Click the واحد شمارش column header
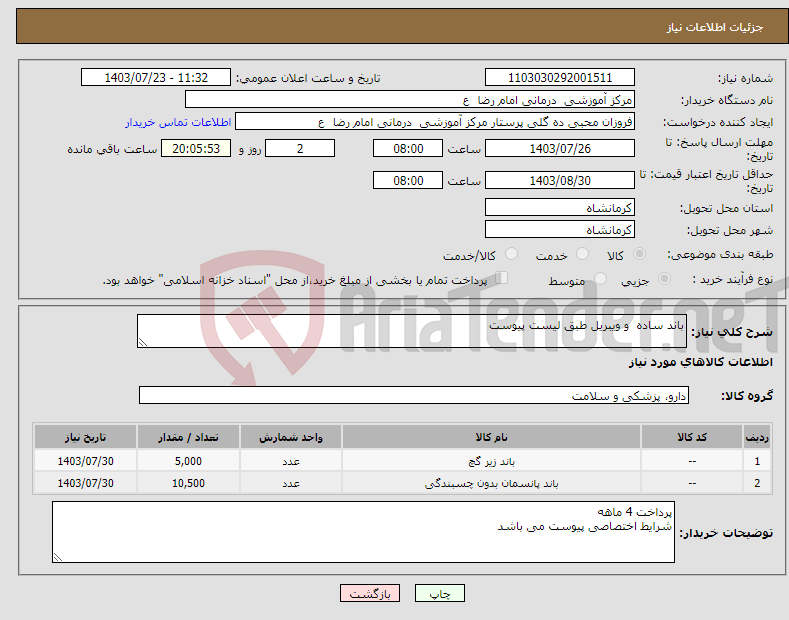The width and height of the screenshot is (789, 620). tap(291, 437)
